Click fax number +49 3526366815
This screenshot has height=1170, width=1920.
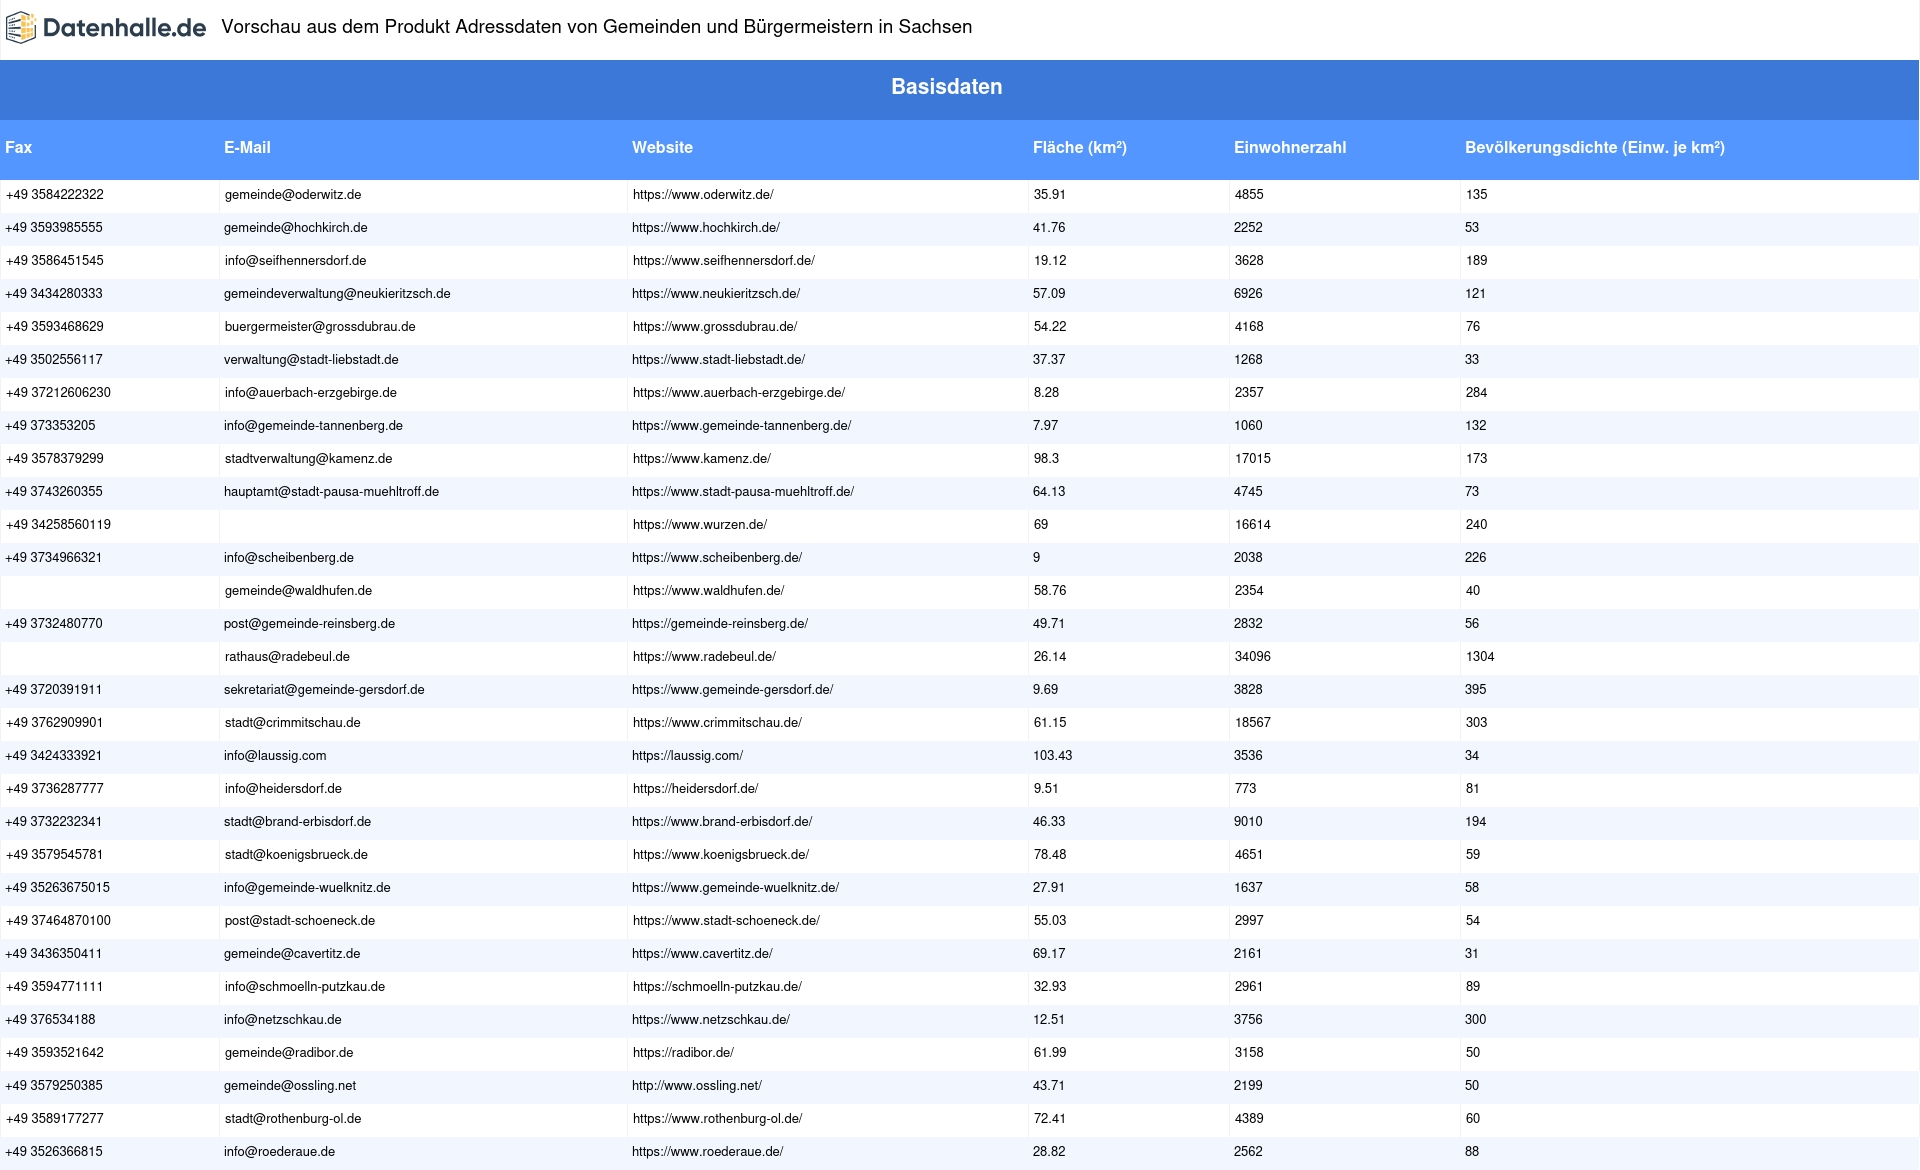(54, 1152)
